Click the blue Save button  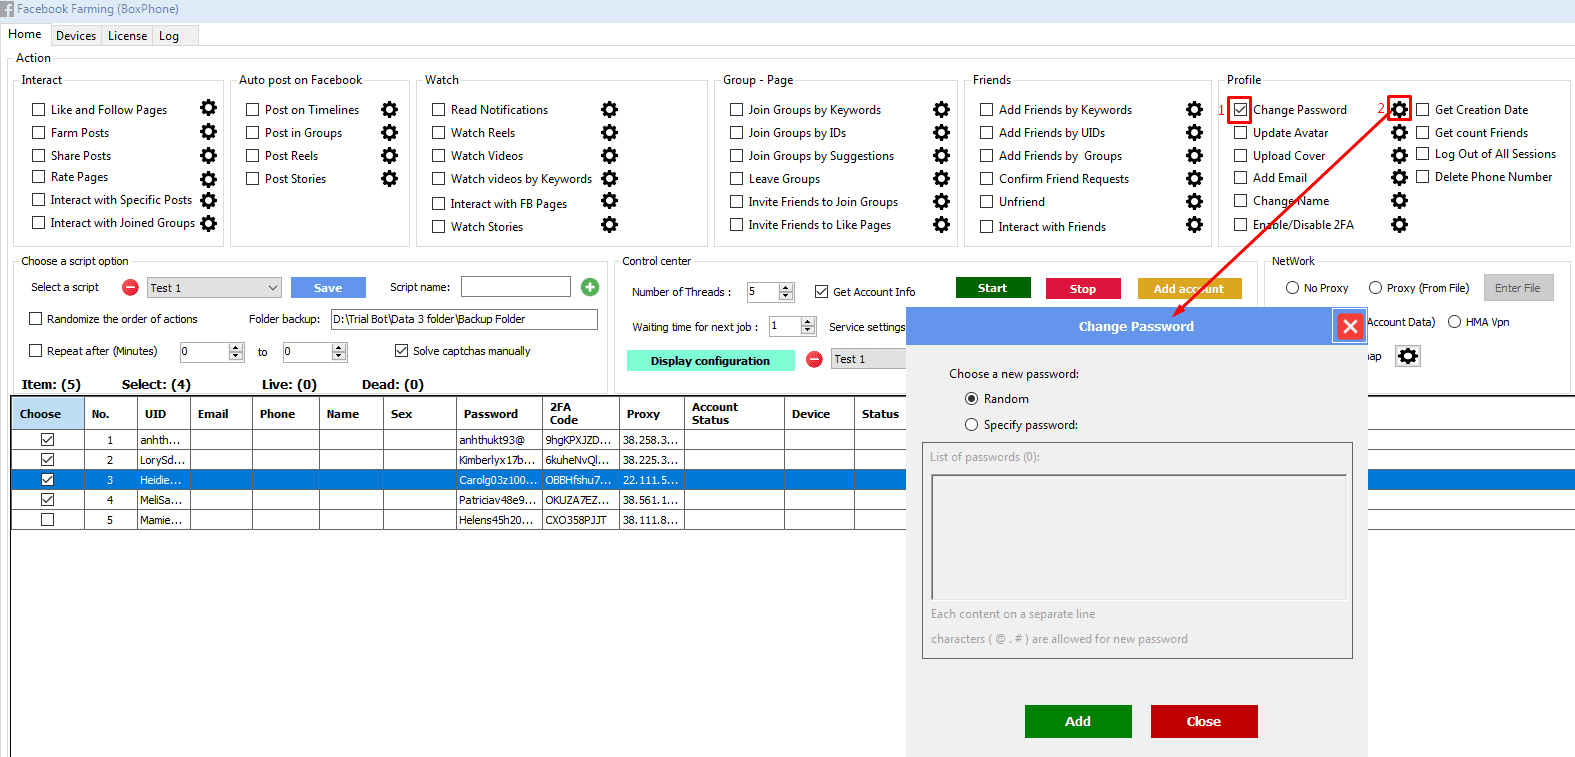coord(328,288)
